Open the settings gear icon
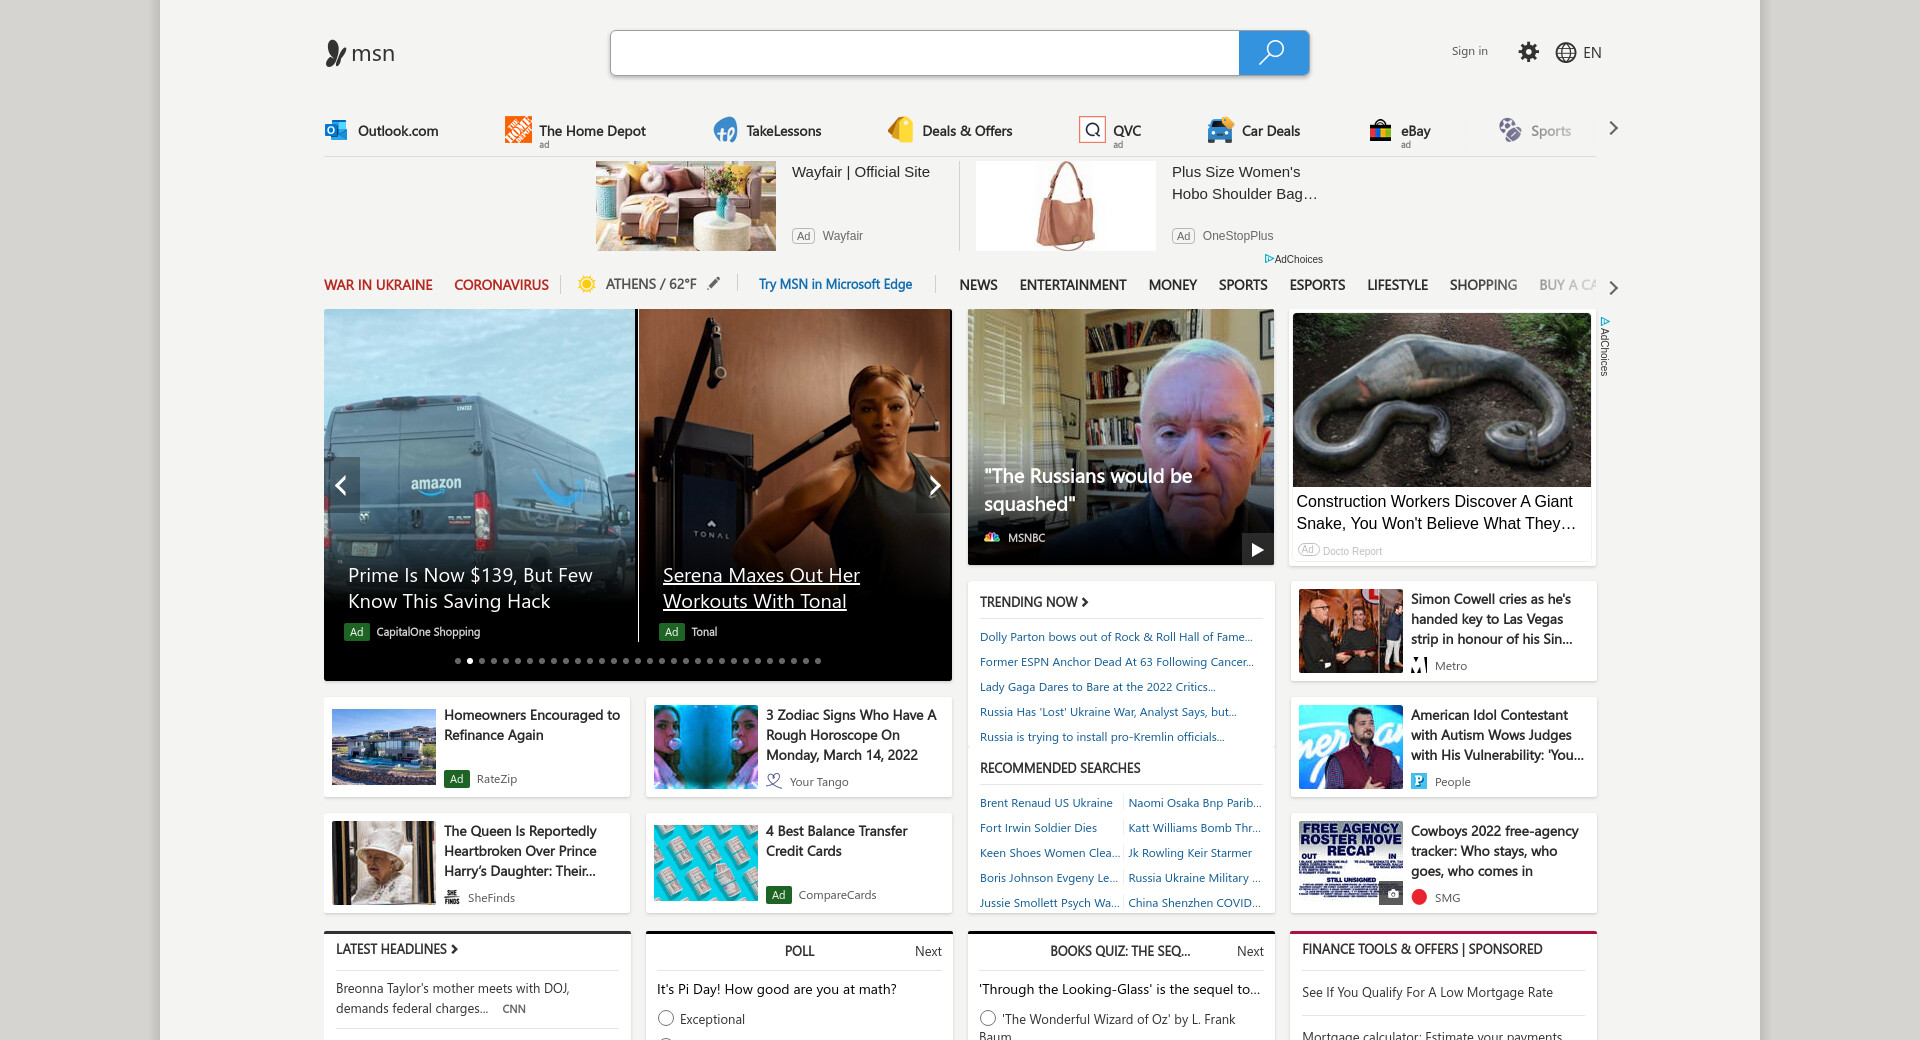The height and width of the screenshot is (1040, 1920). click(1528, 52)
